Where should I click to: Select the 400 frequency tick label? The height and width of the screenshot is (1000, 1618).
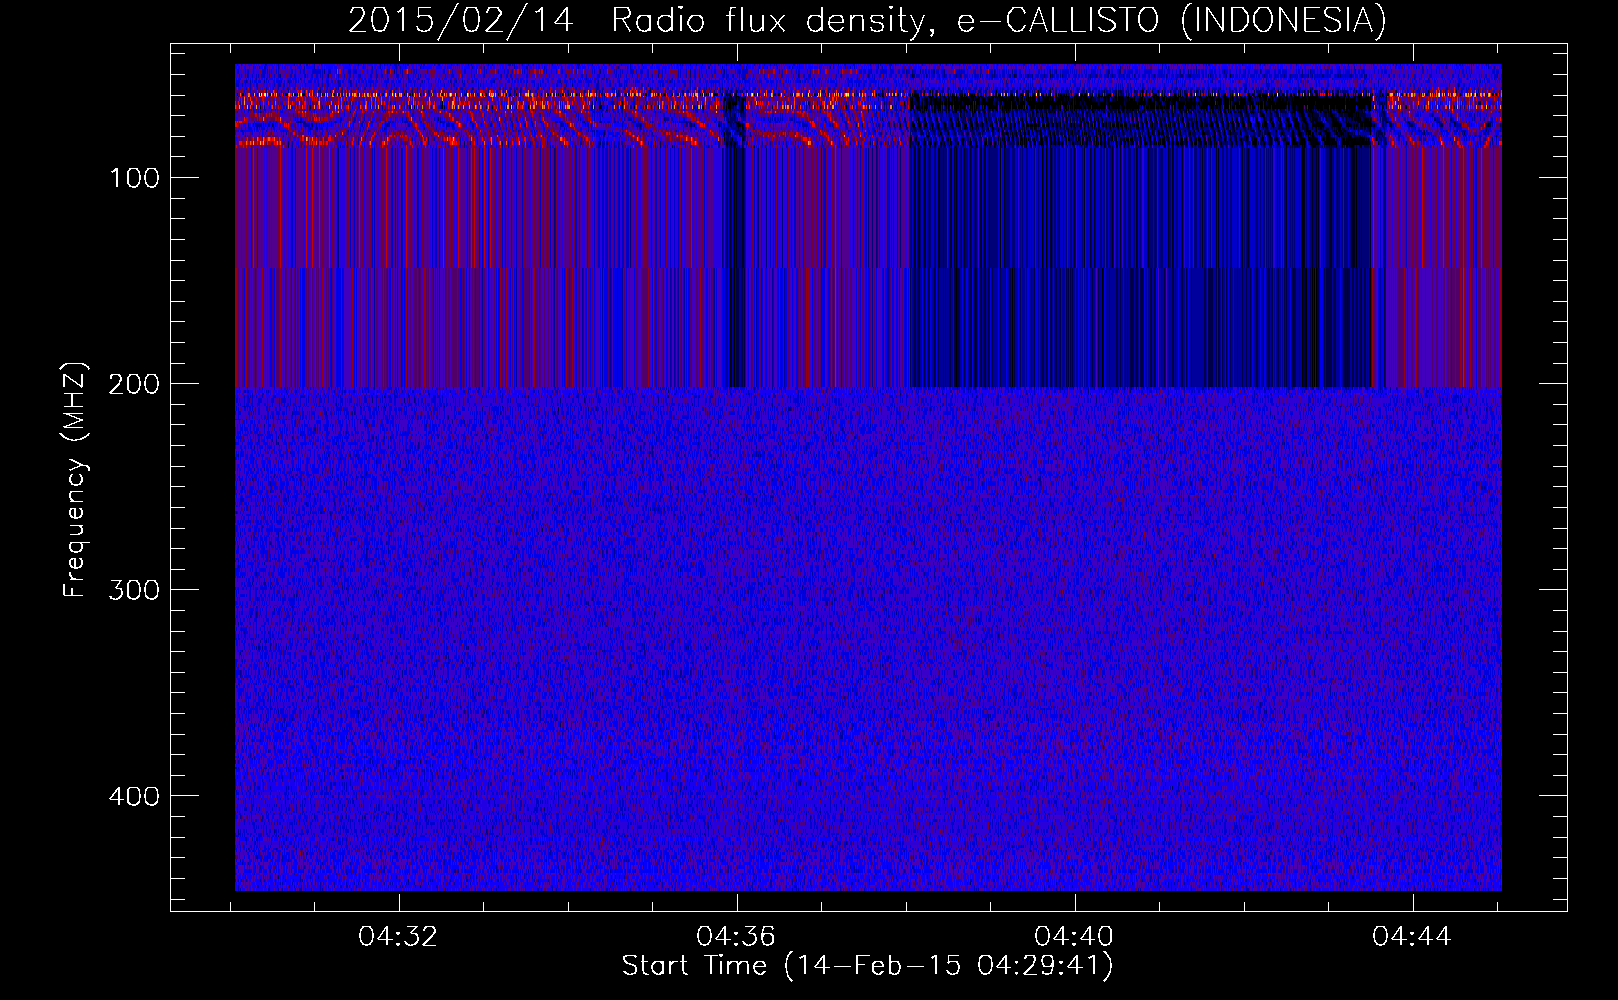pyautogui.click(x=134, y=796)
